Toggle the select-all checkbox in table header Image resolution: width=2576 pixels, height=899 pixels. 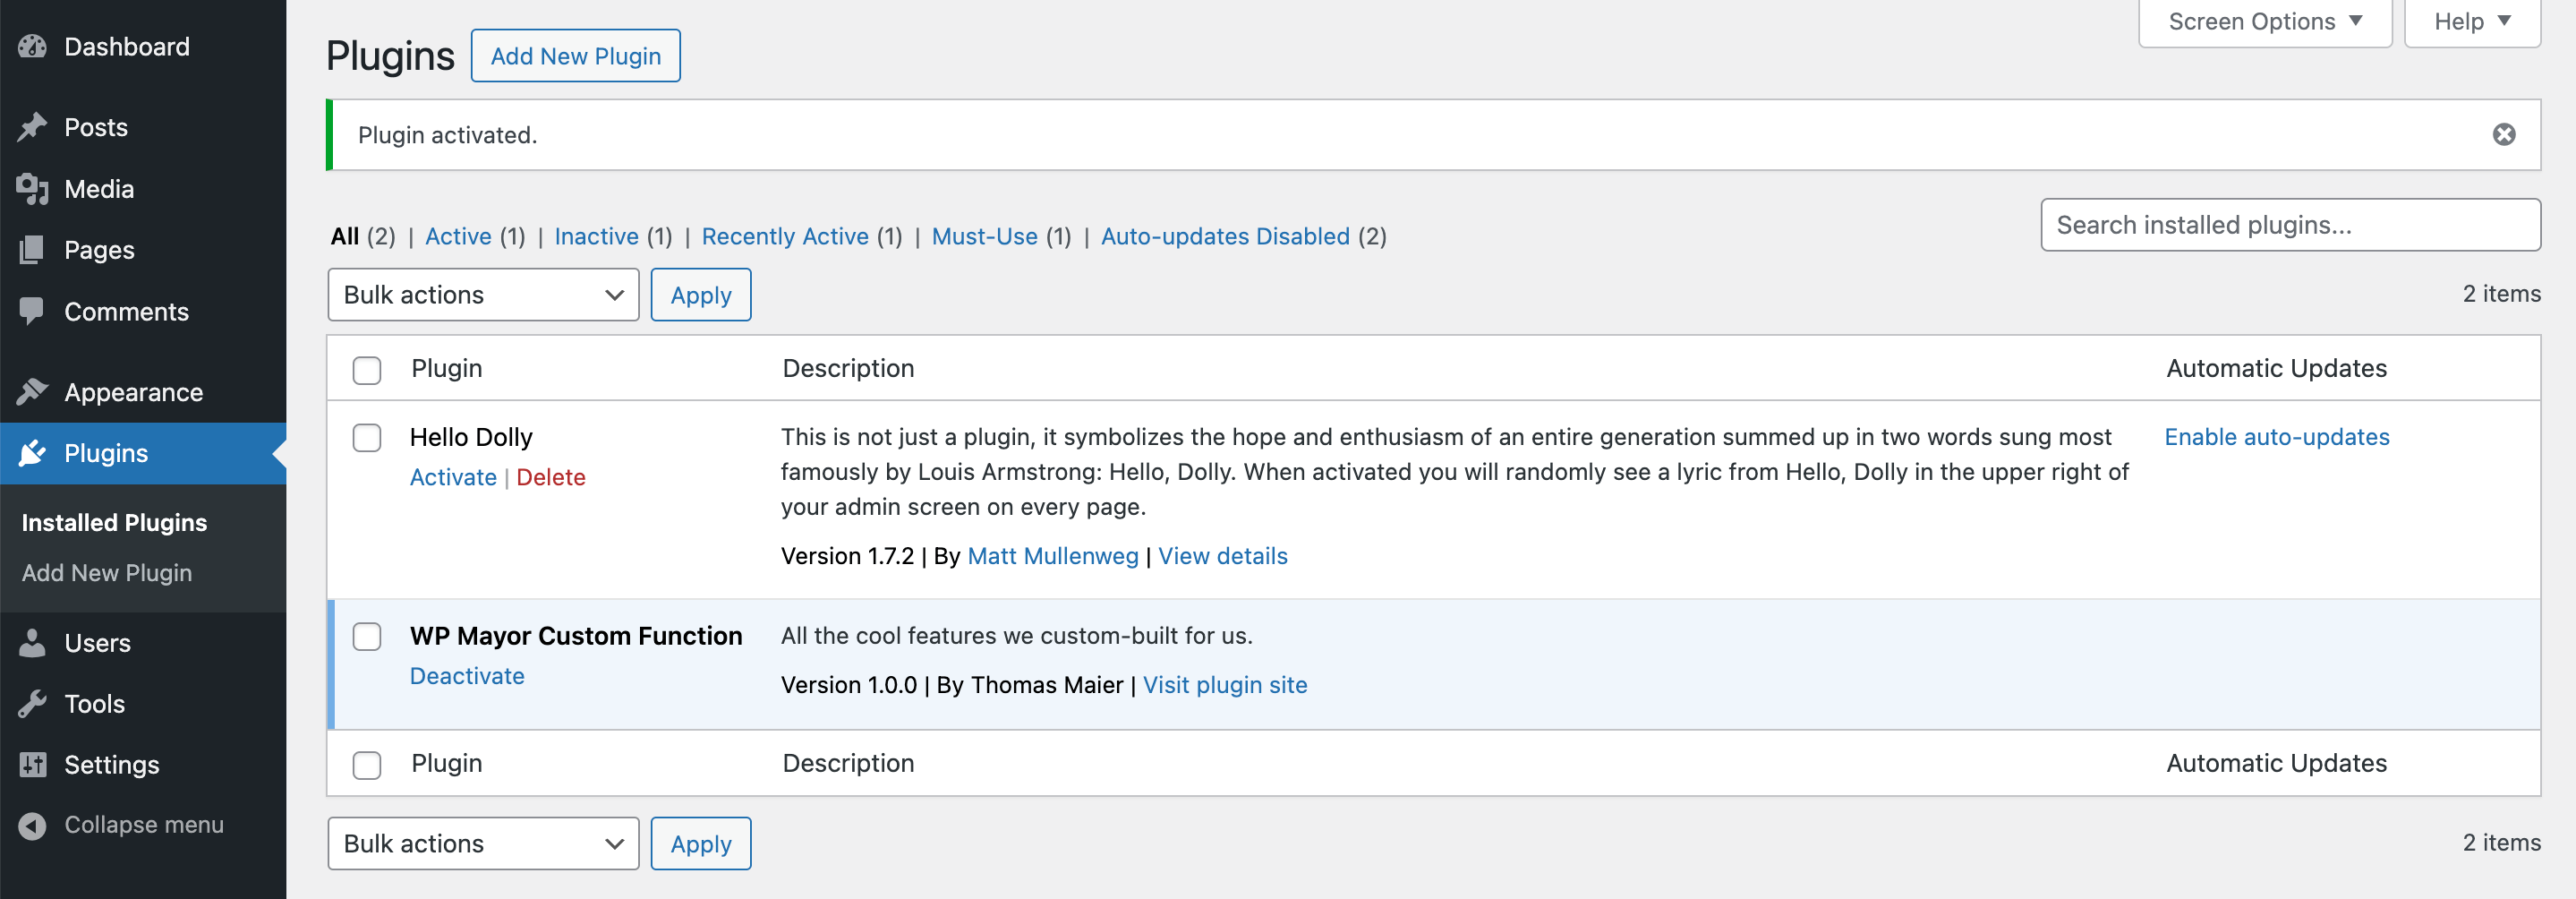[367, 369]
